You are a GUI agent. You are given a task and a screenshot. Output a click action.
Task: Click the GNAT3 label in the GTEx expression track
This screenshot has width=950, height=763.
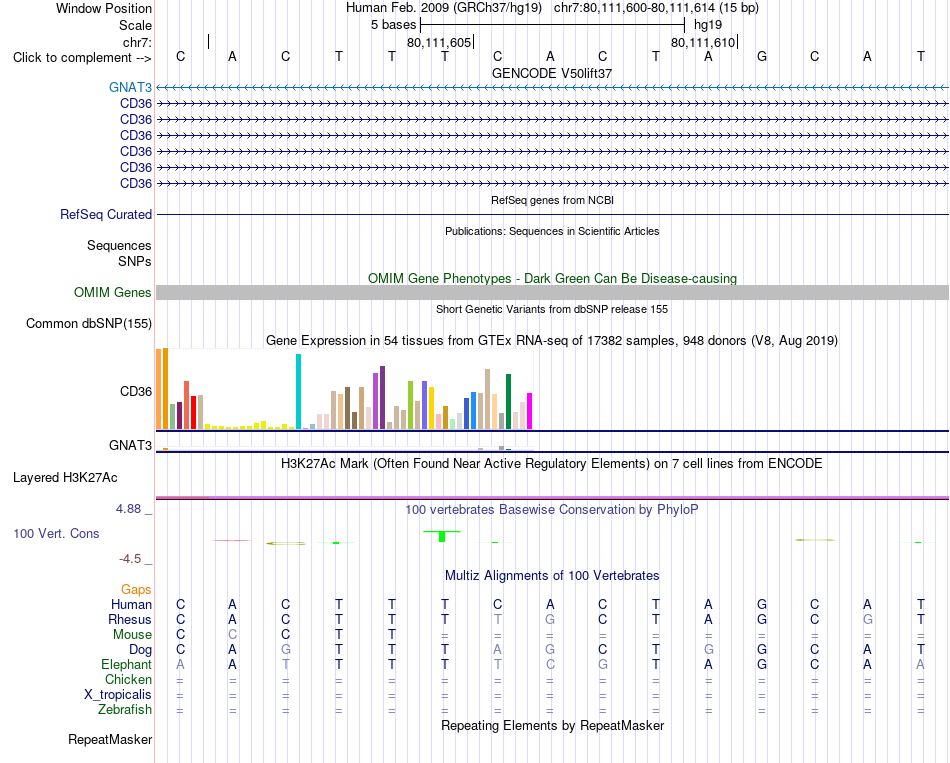click(x=130, y=445)
